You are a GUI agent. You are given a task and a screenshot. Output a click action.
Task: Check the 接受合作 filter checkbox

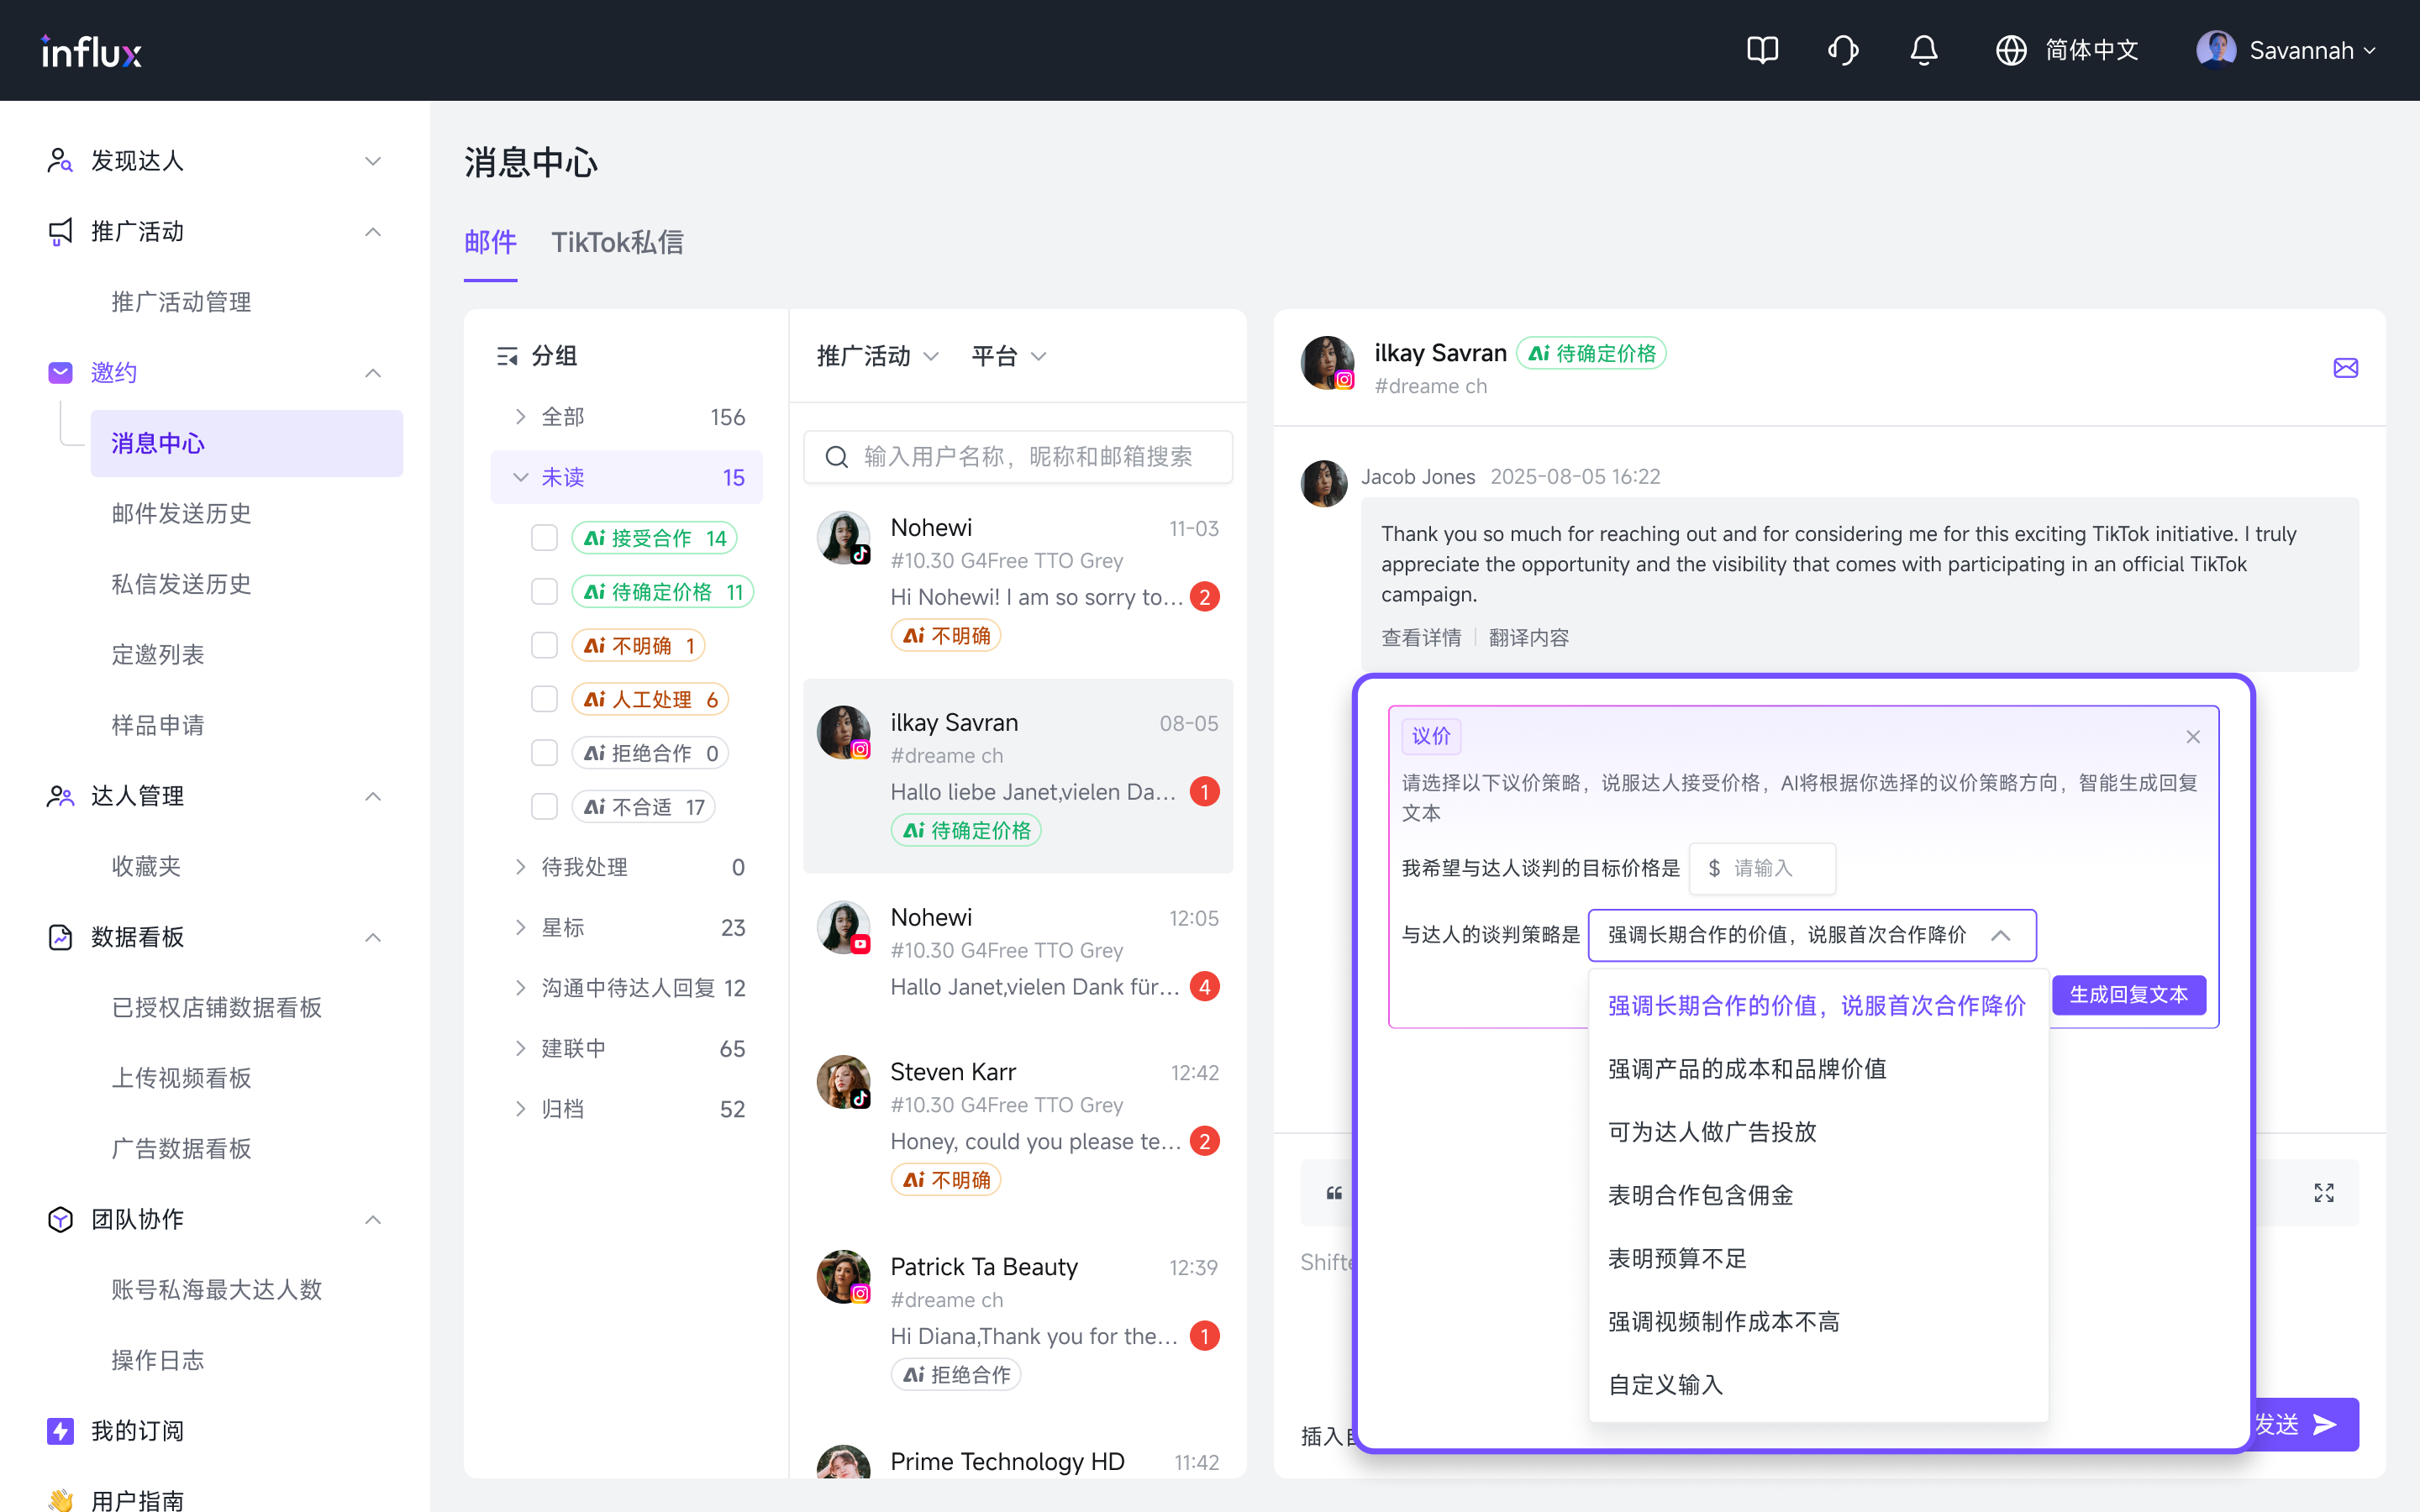coord(544,538)
